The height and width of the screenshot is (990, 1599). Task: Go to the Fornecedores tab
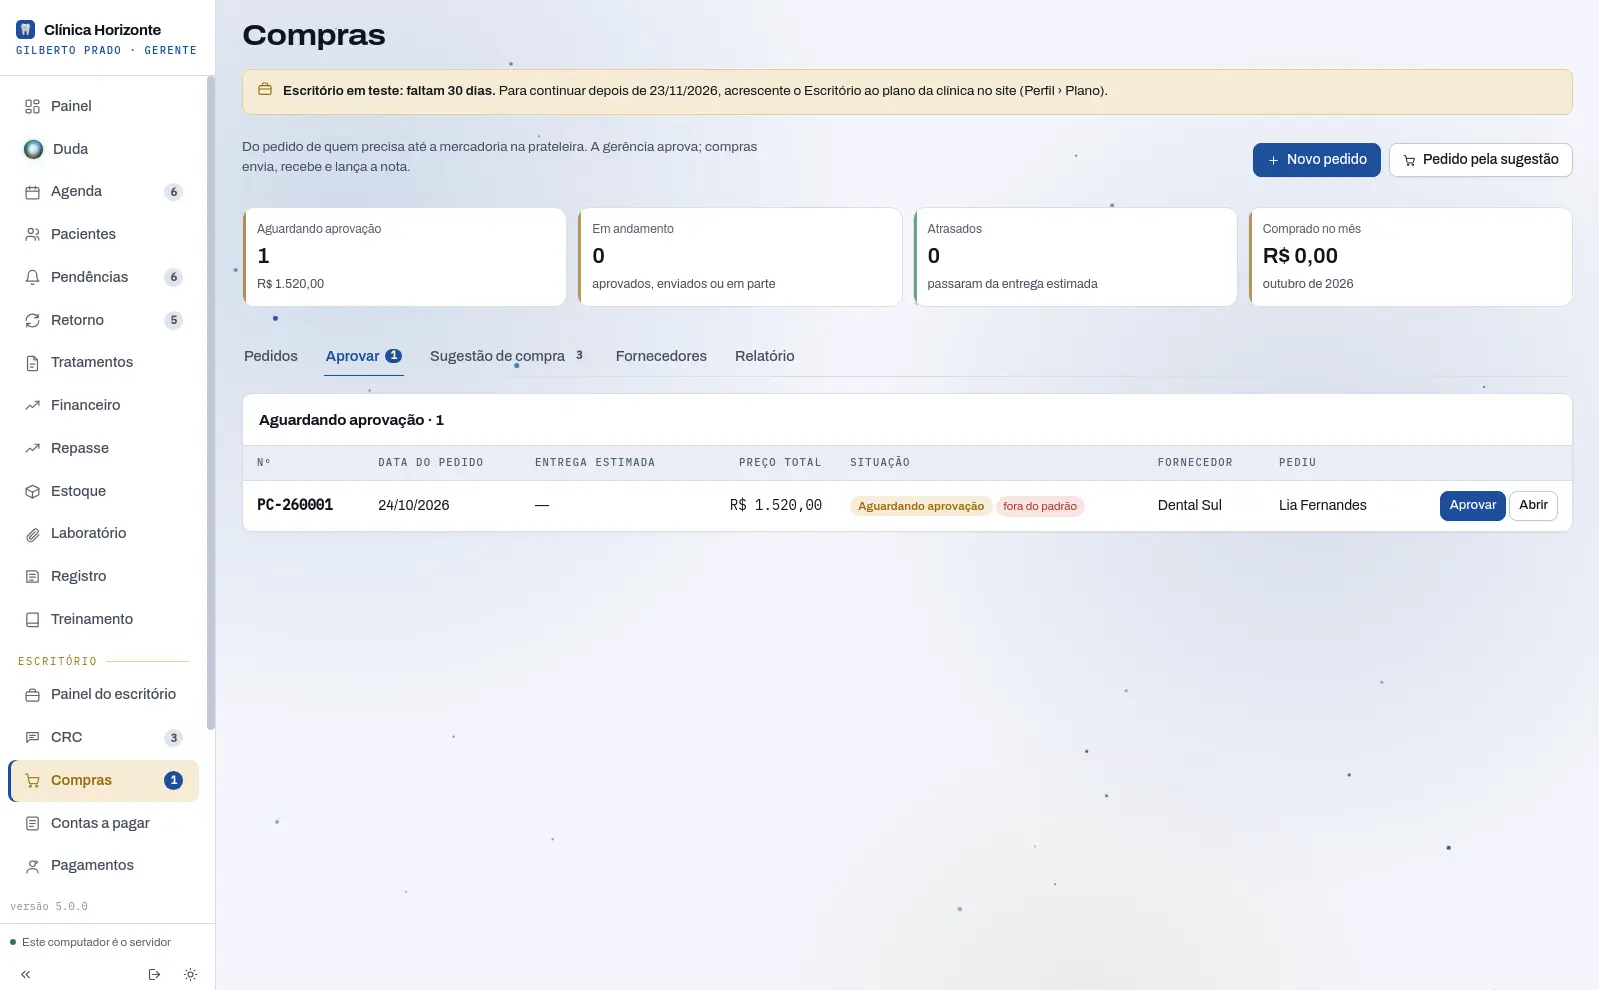[x=661, y=356]
